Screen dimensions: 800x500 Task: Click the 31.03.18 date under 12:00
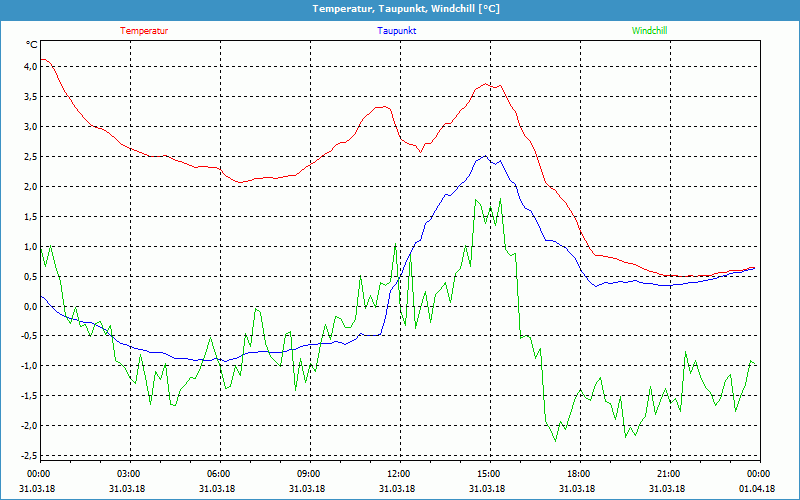click(x=396, y=489)
